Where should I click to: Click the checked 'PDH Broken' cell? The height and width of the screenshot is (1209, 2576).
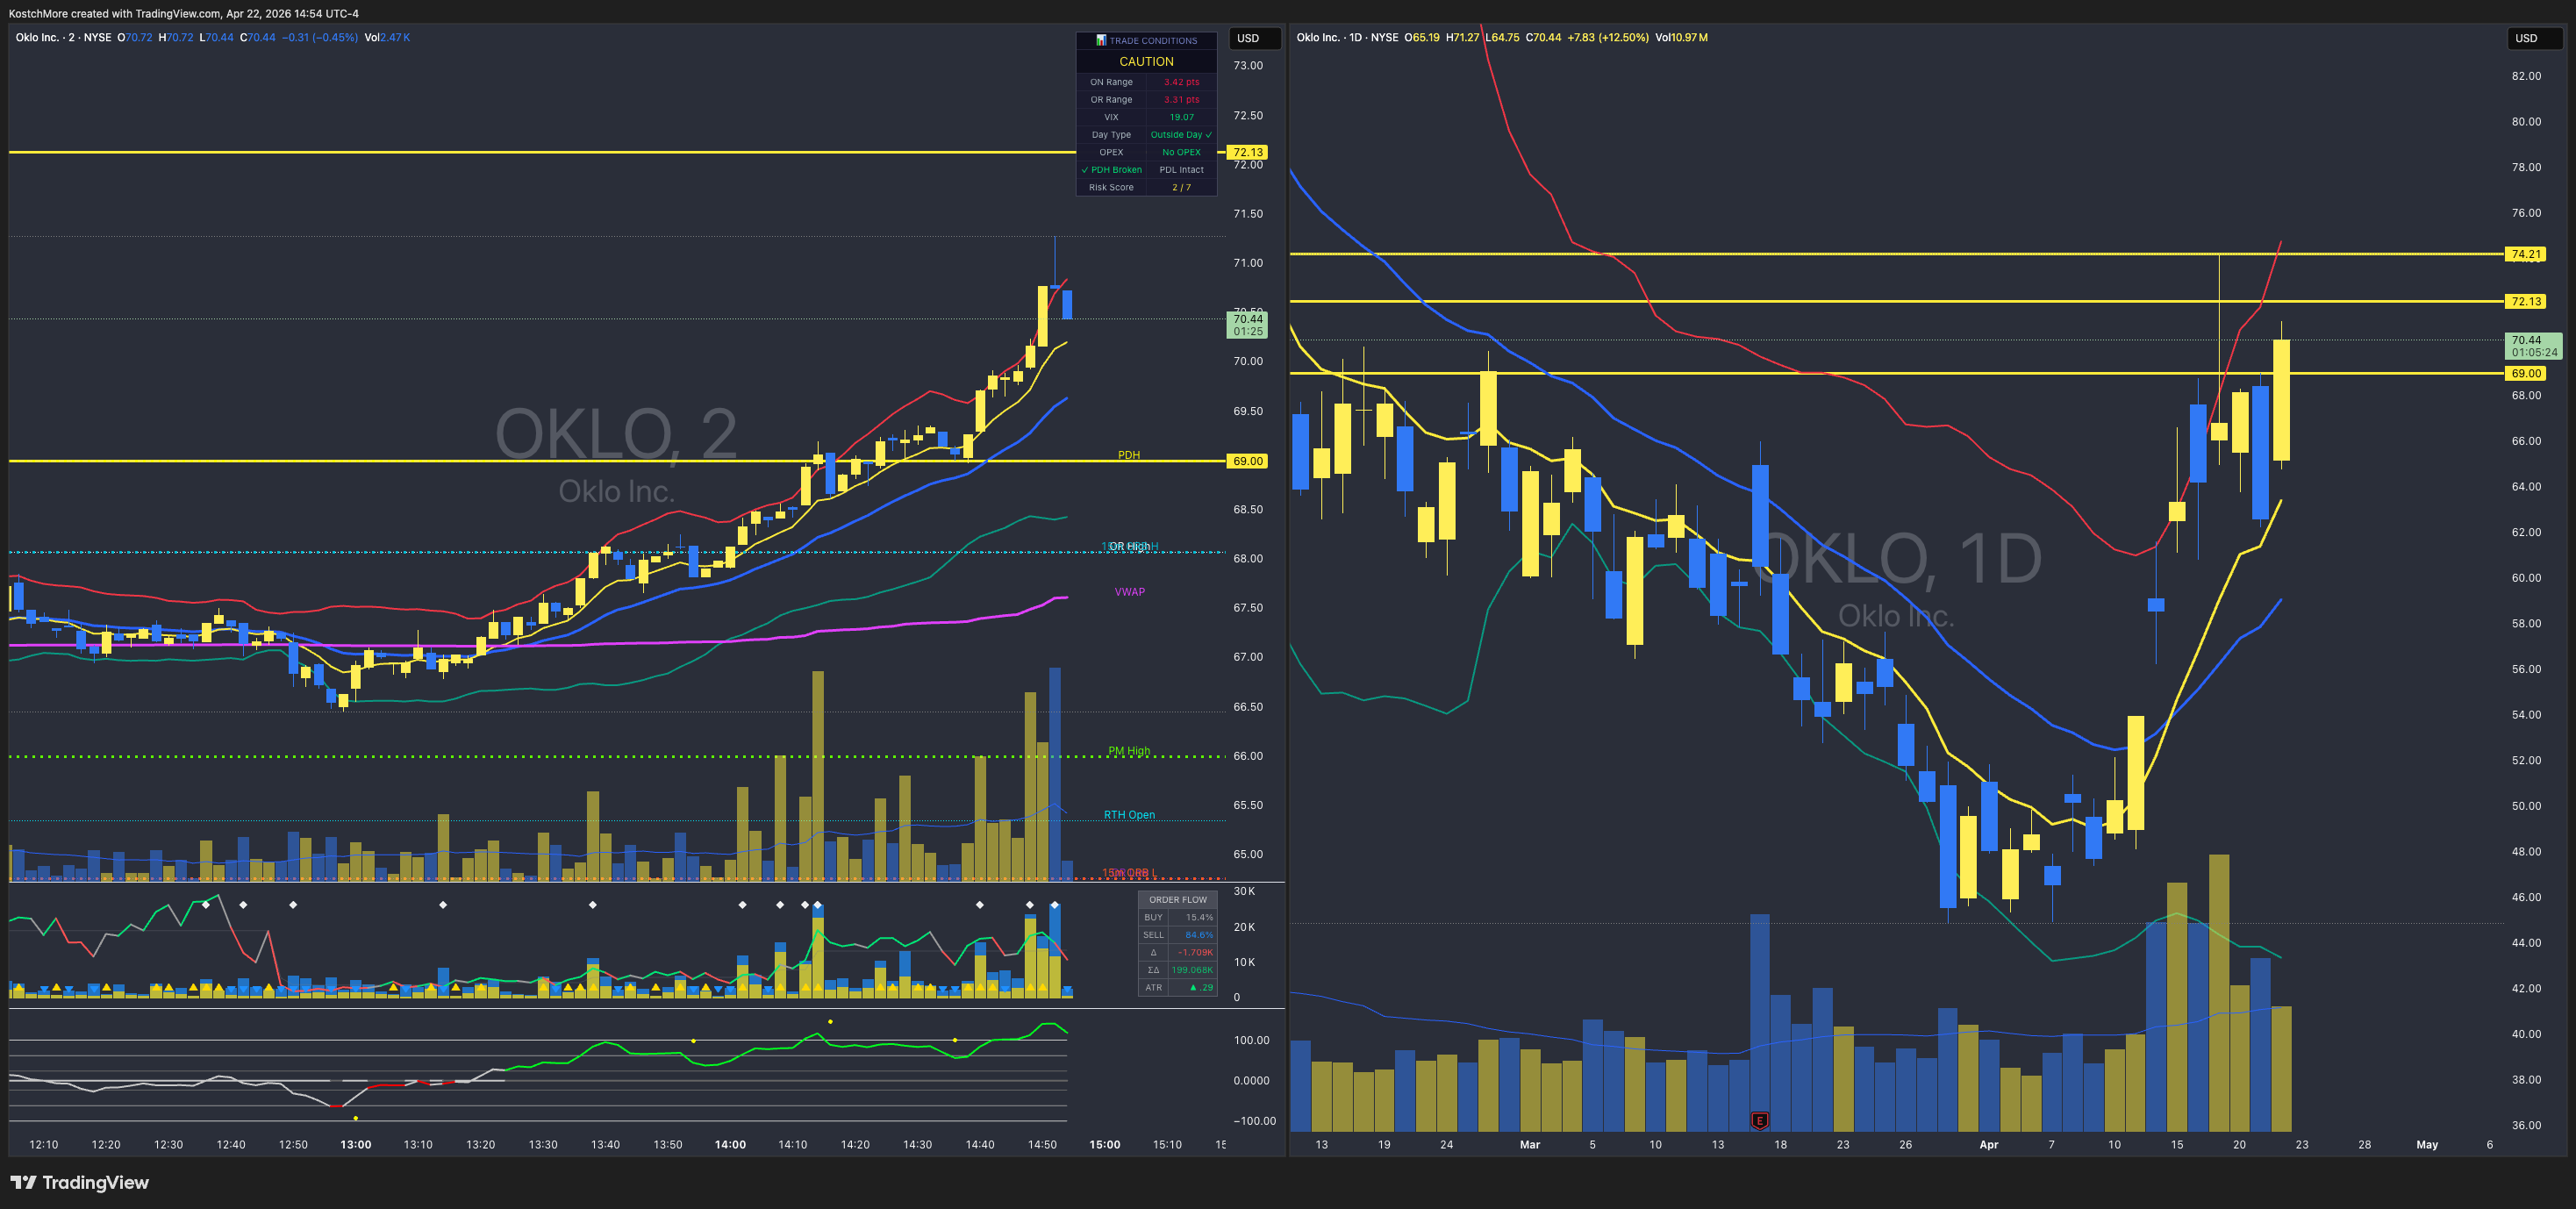1111,170
